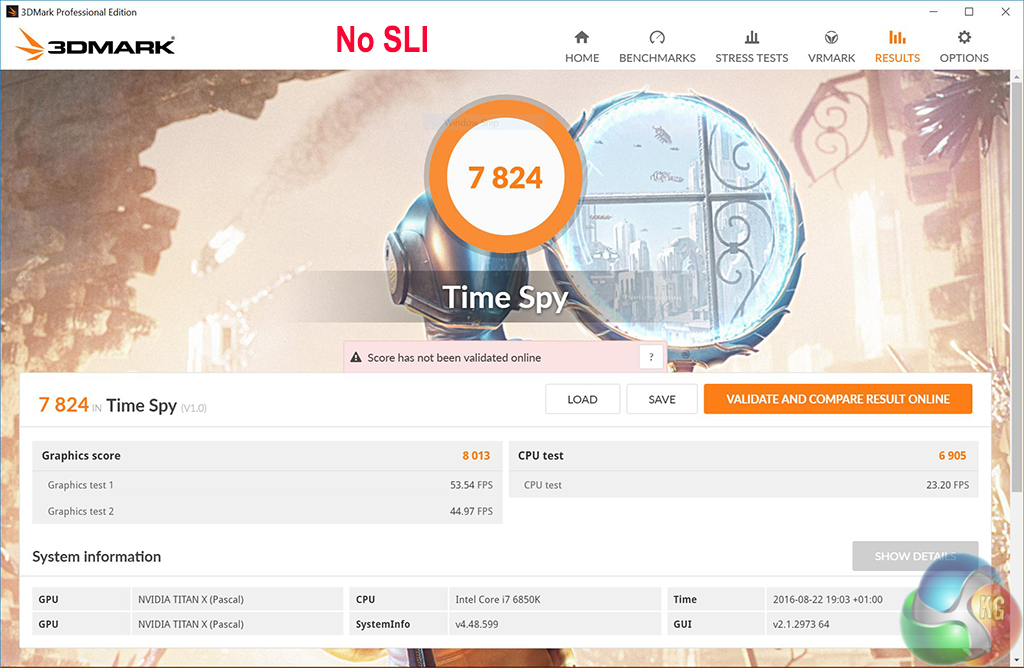The image size is (1024, 668).
Task: Click the Time Spy title on banner
Action: click(505, 298)
